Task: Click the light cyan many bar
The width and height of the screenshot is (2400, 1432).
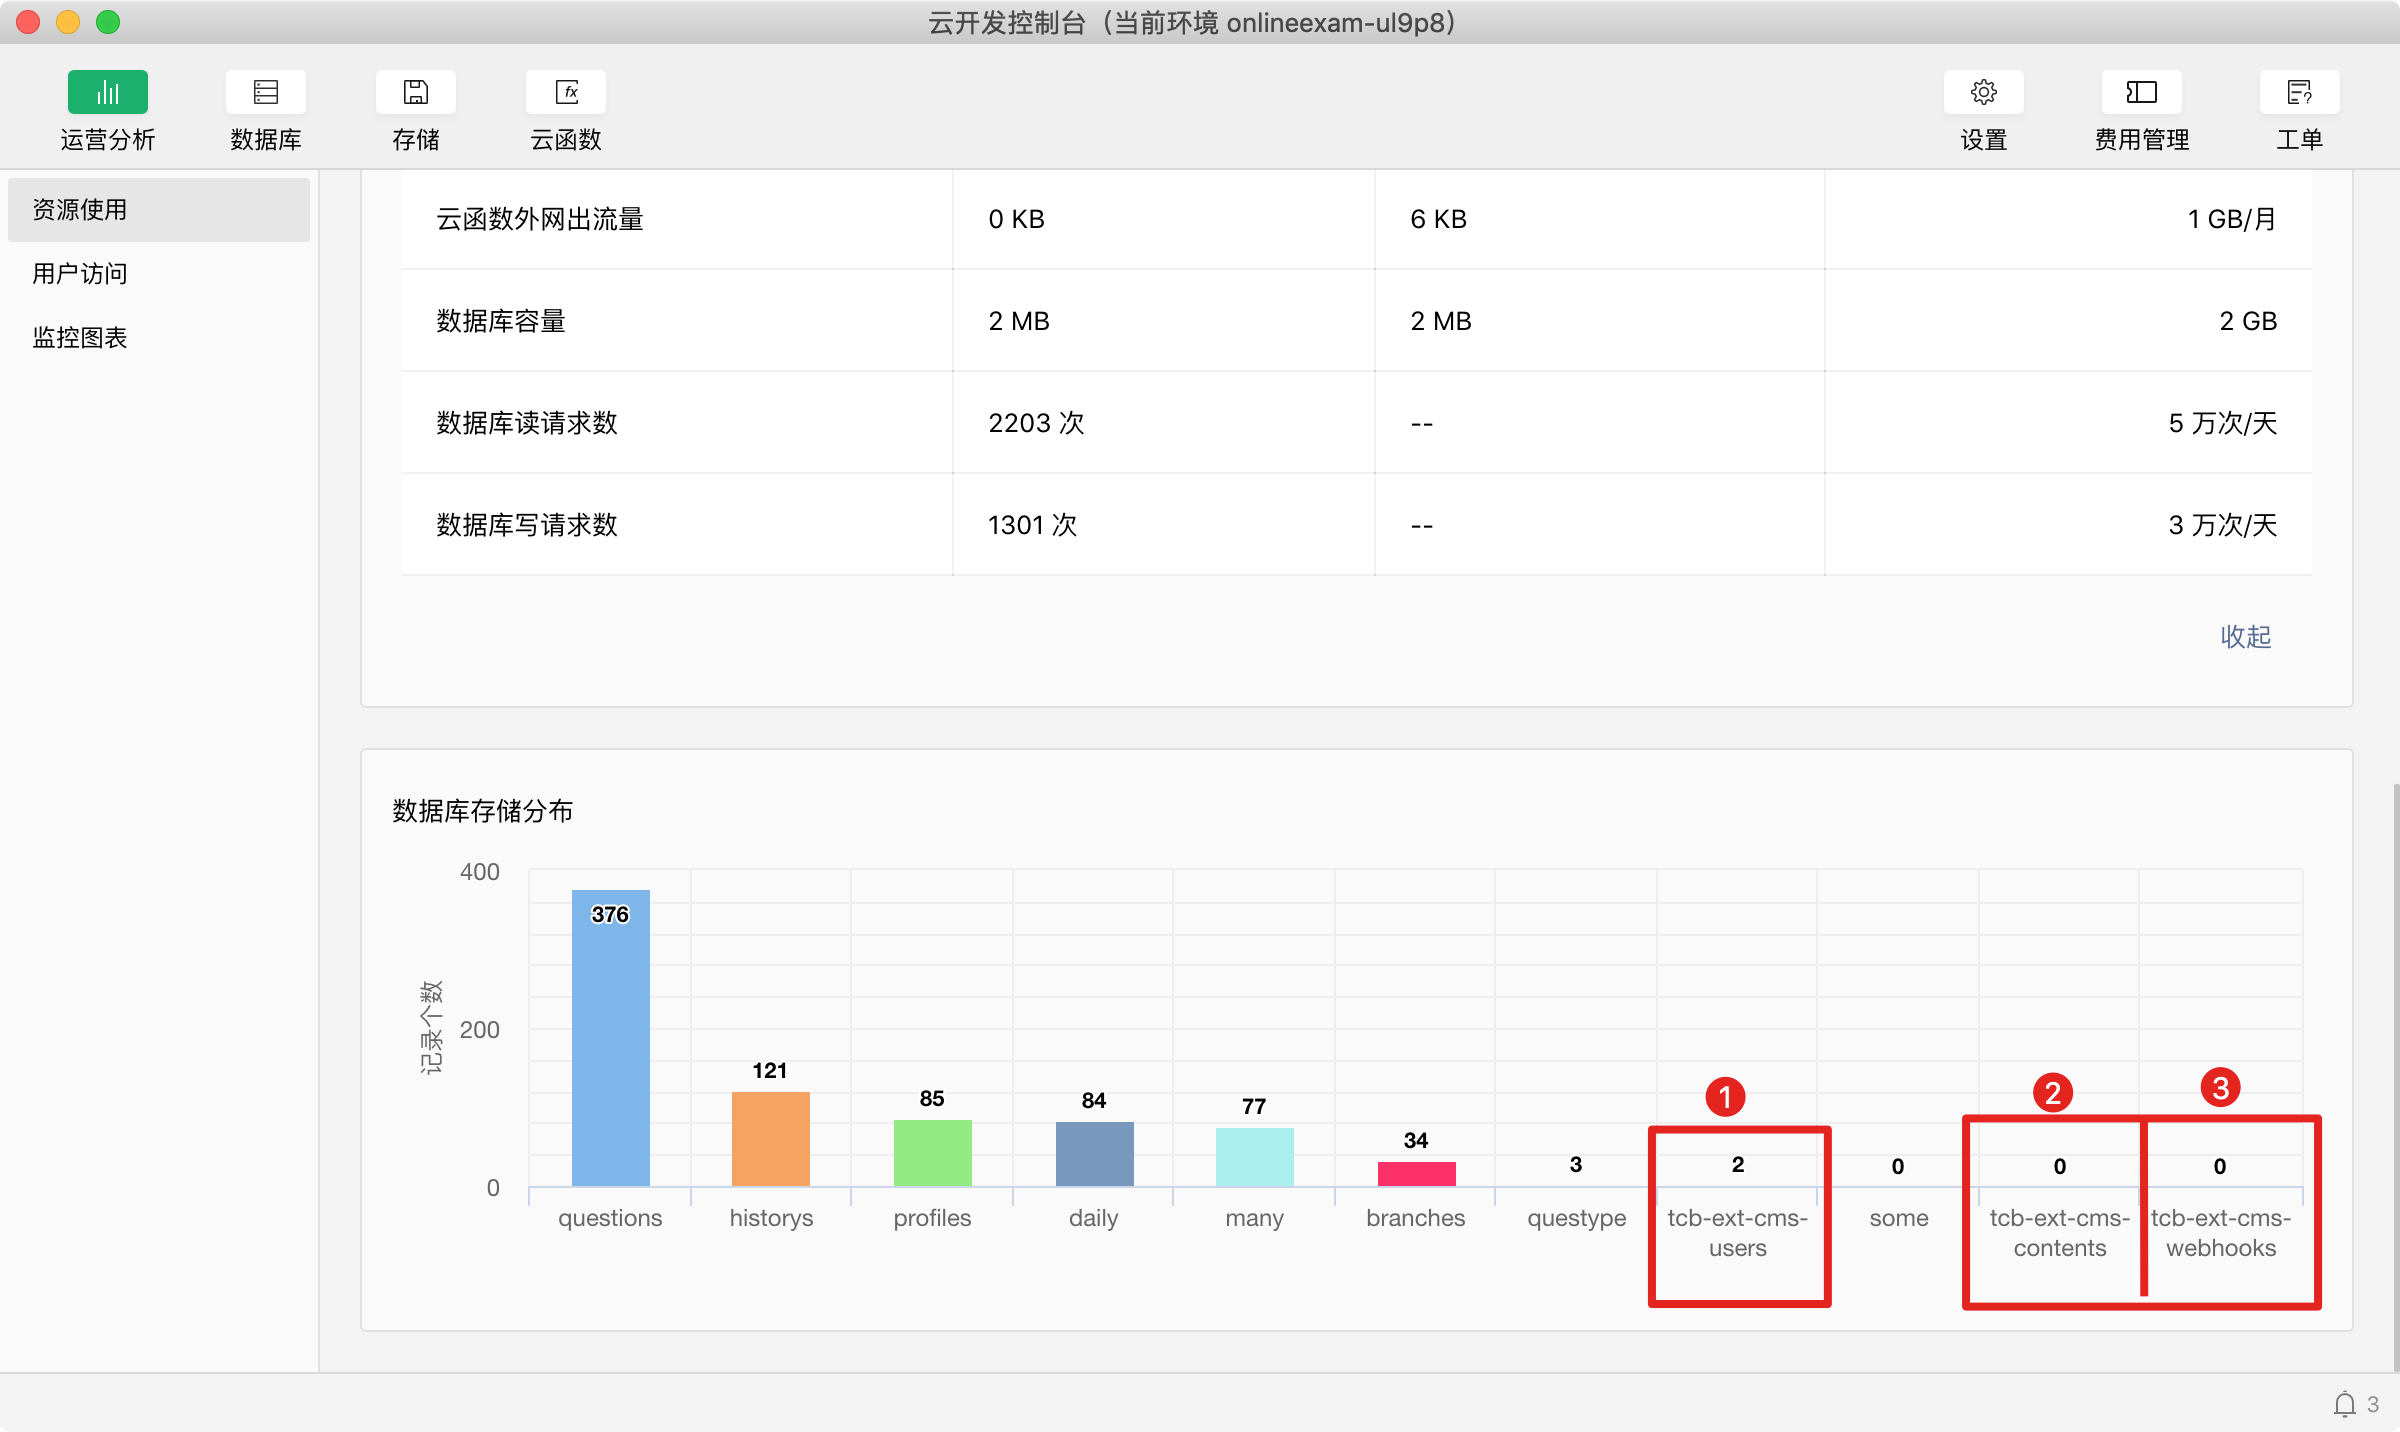Action: tap(1254, 1157)
